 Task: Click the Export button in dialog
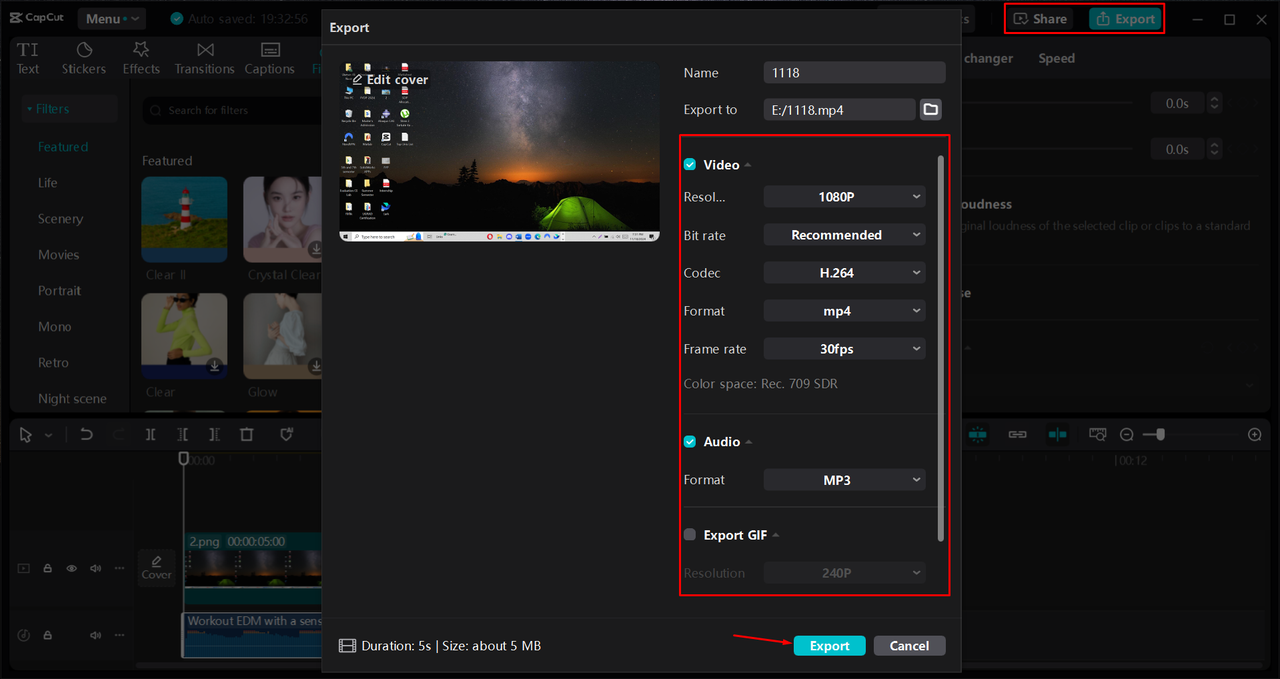pos(830,646)
